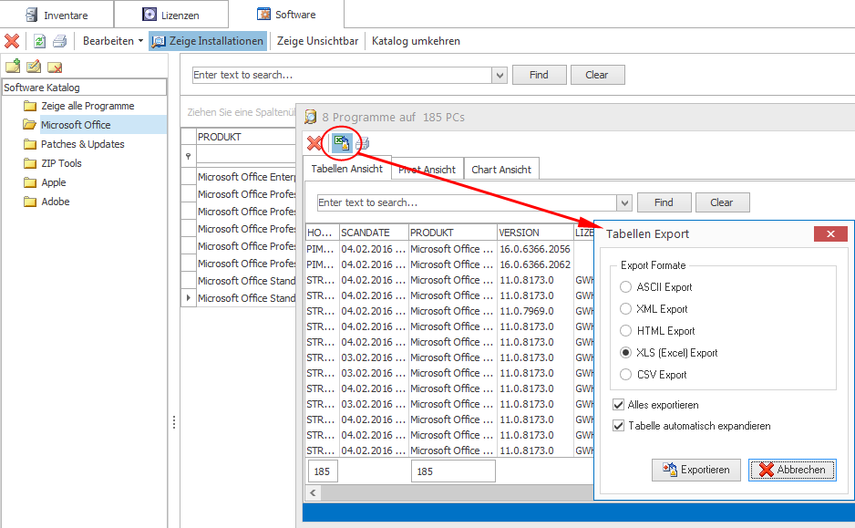Click the VERSION column header

click(x=535, y=232)
